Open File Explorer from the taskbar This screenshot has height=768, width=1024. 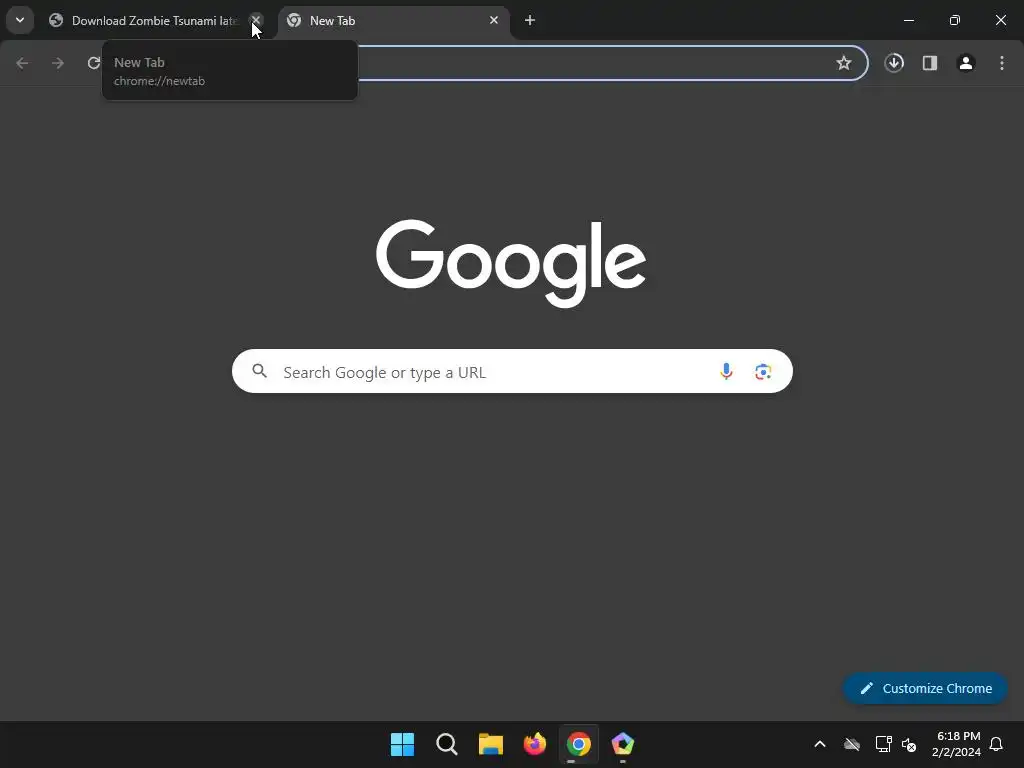click(490, 744)
